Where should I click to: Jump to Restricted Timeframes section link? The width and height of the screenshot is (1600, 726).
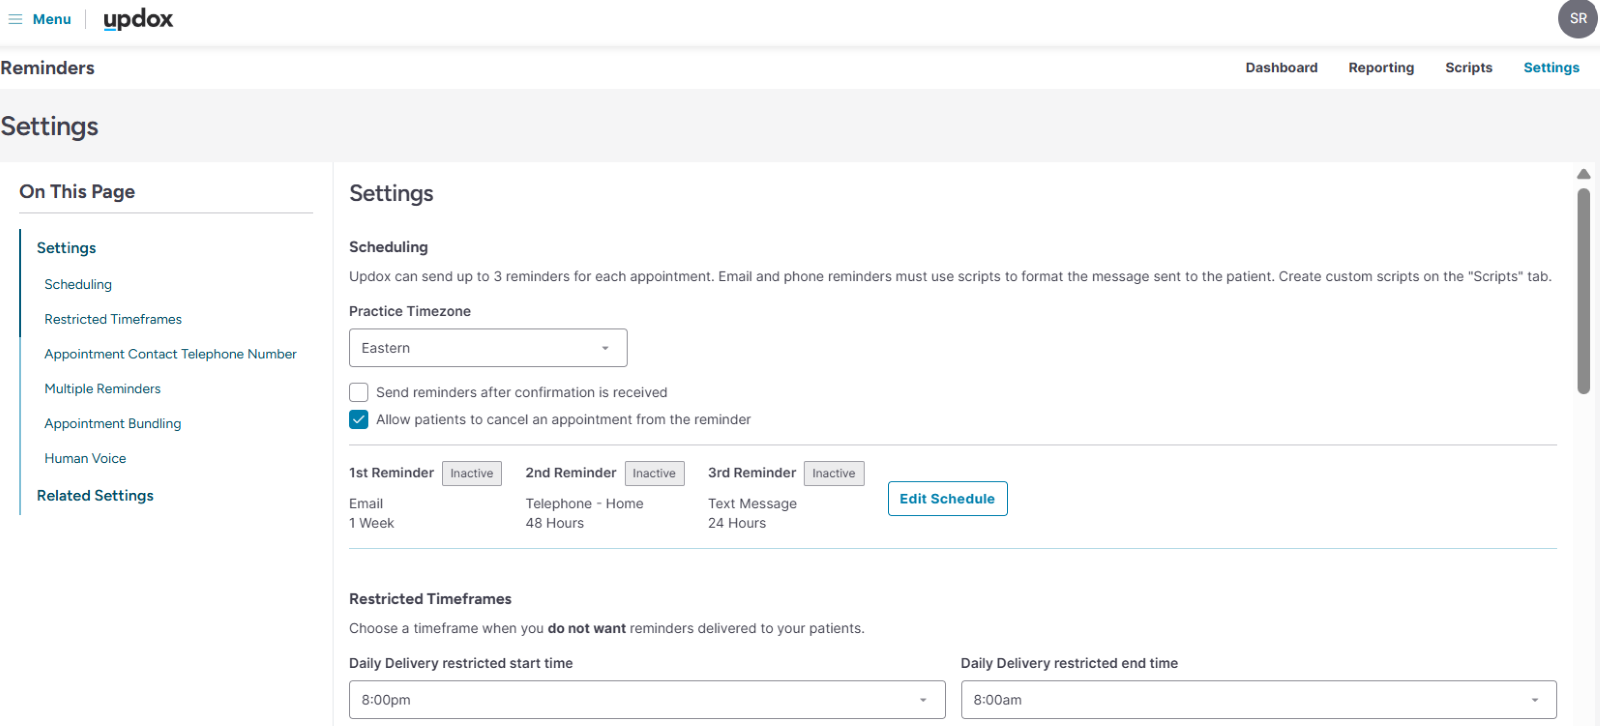pos(113,319)
